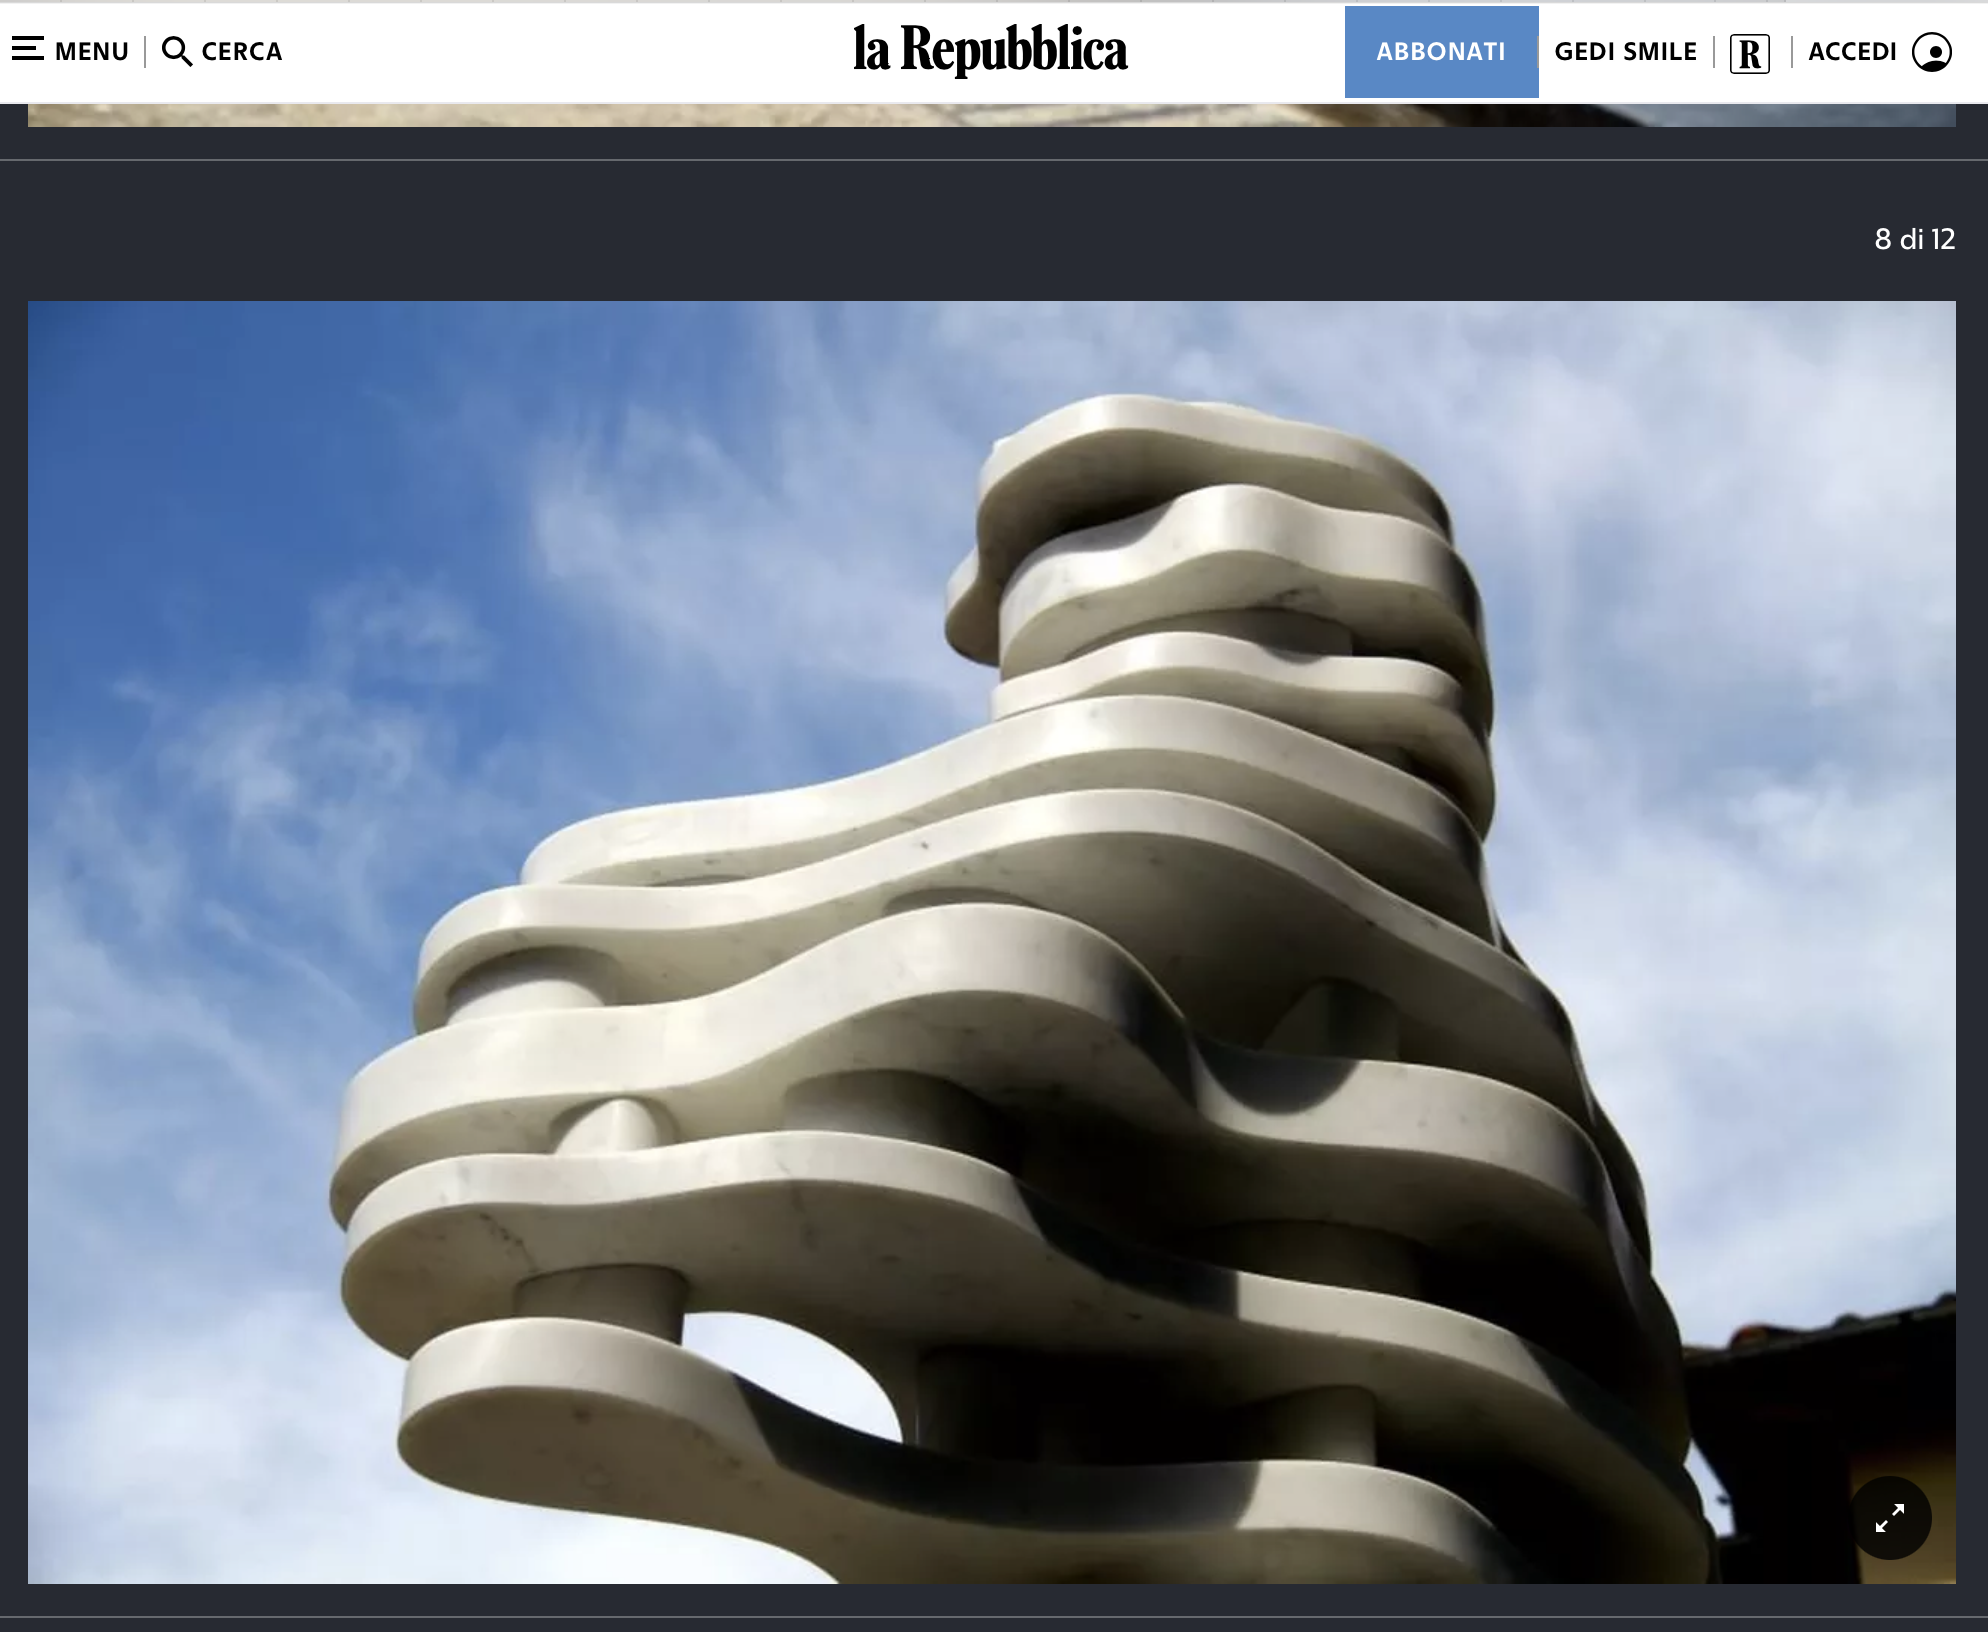Choose ACCEDI from the header menu
Image resolution: width=1988 pixels, height=1632 pixels.
(x=1854, y=50)
